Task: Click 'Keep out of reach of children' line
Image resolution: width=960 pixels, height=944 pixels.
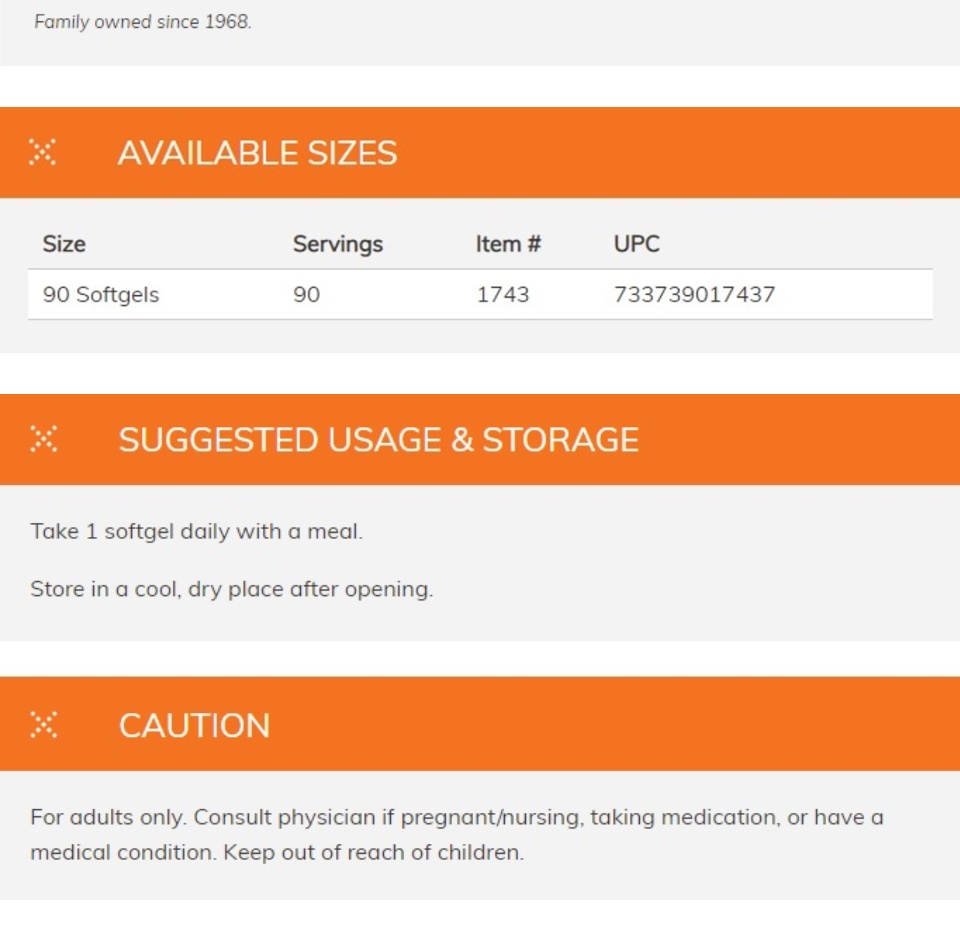Action: pos(373,852)
